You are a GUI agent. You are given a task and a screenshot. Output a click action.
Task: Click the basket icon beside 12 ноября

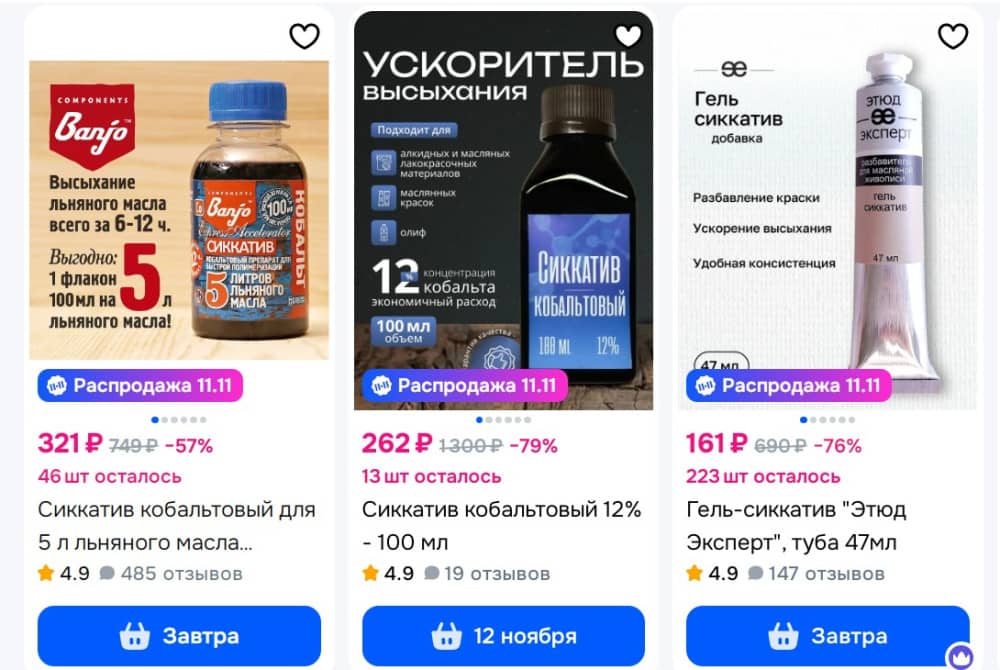(x=446, y=636)
